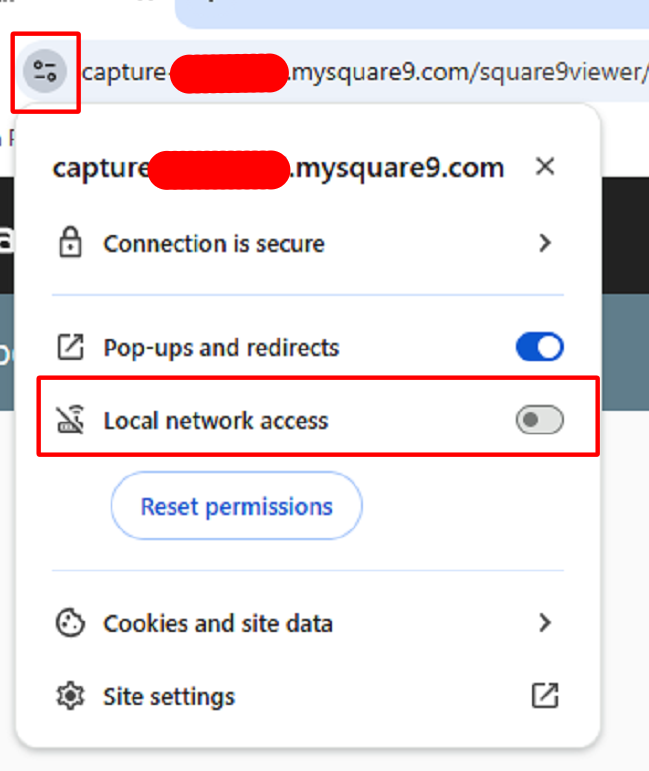Click the padlock icon beside Connection is secure
Screen dimensions: 649x771
[x=70, y=244]
